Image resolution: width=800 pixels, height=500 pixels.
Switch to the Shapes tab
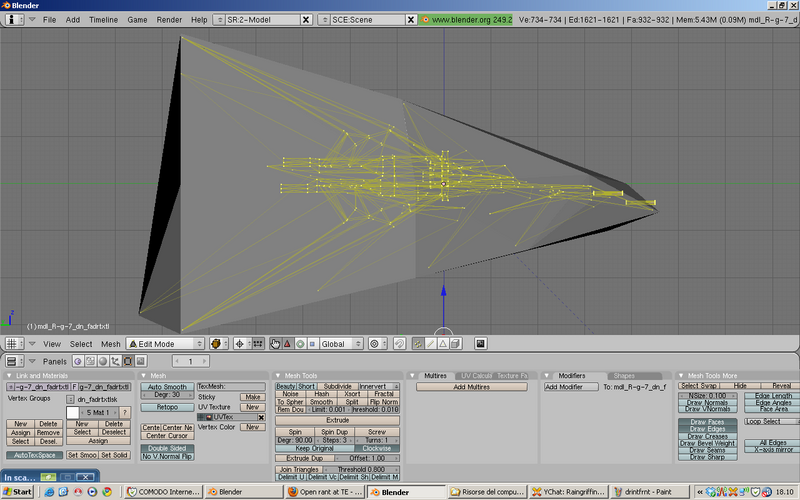(623, 376)
